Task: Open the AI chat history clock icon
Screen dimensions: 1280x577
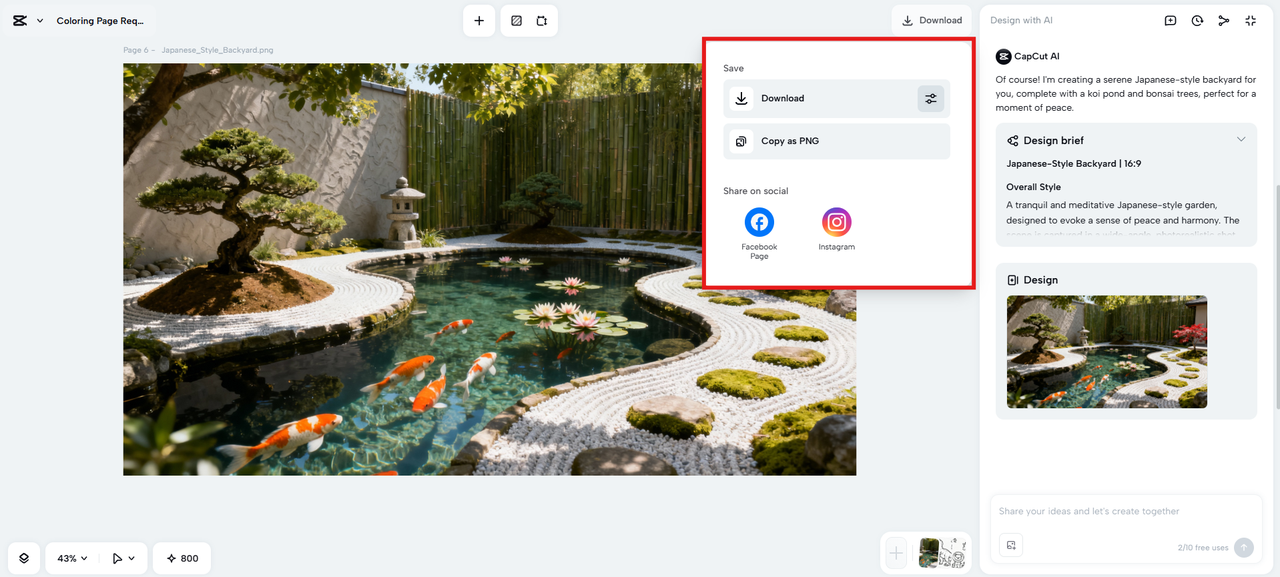Action: coord(1197,20)
